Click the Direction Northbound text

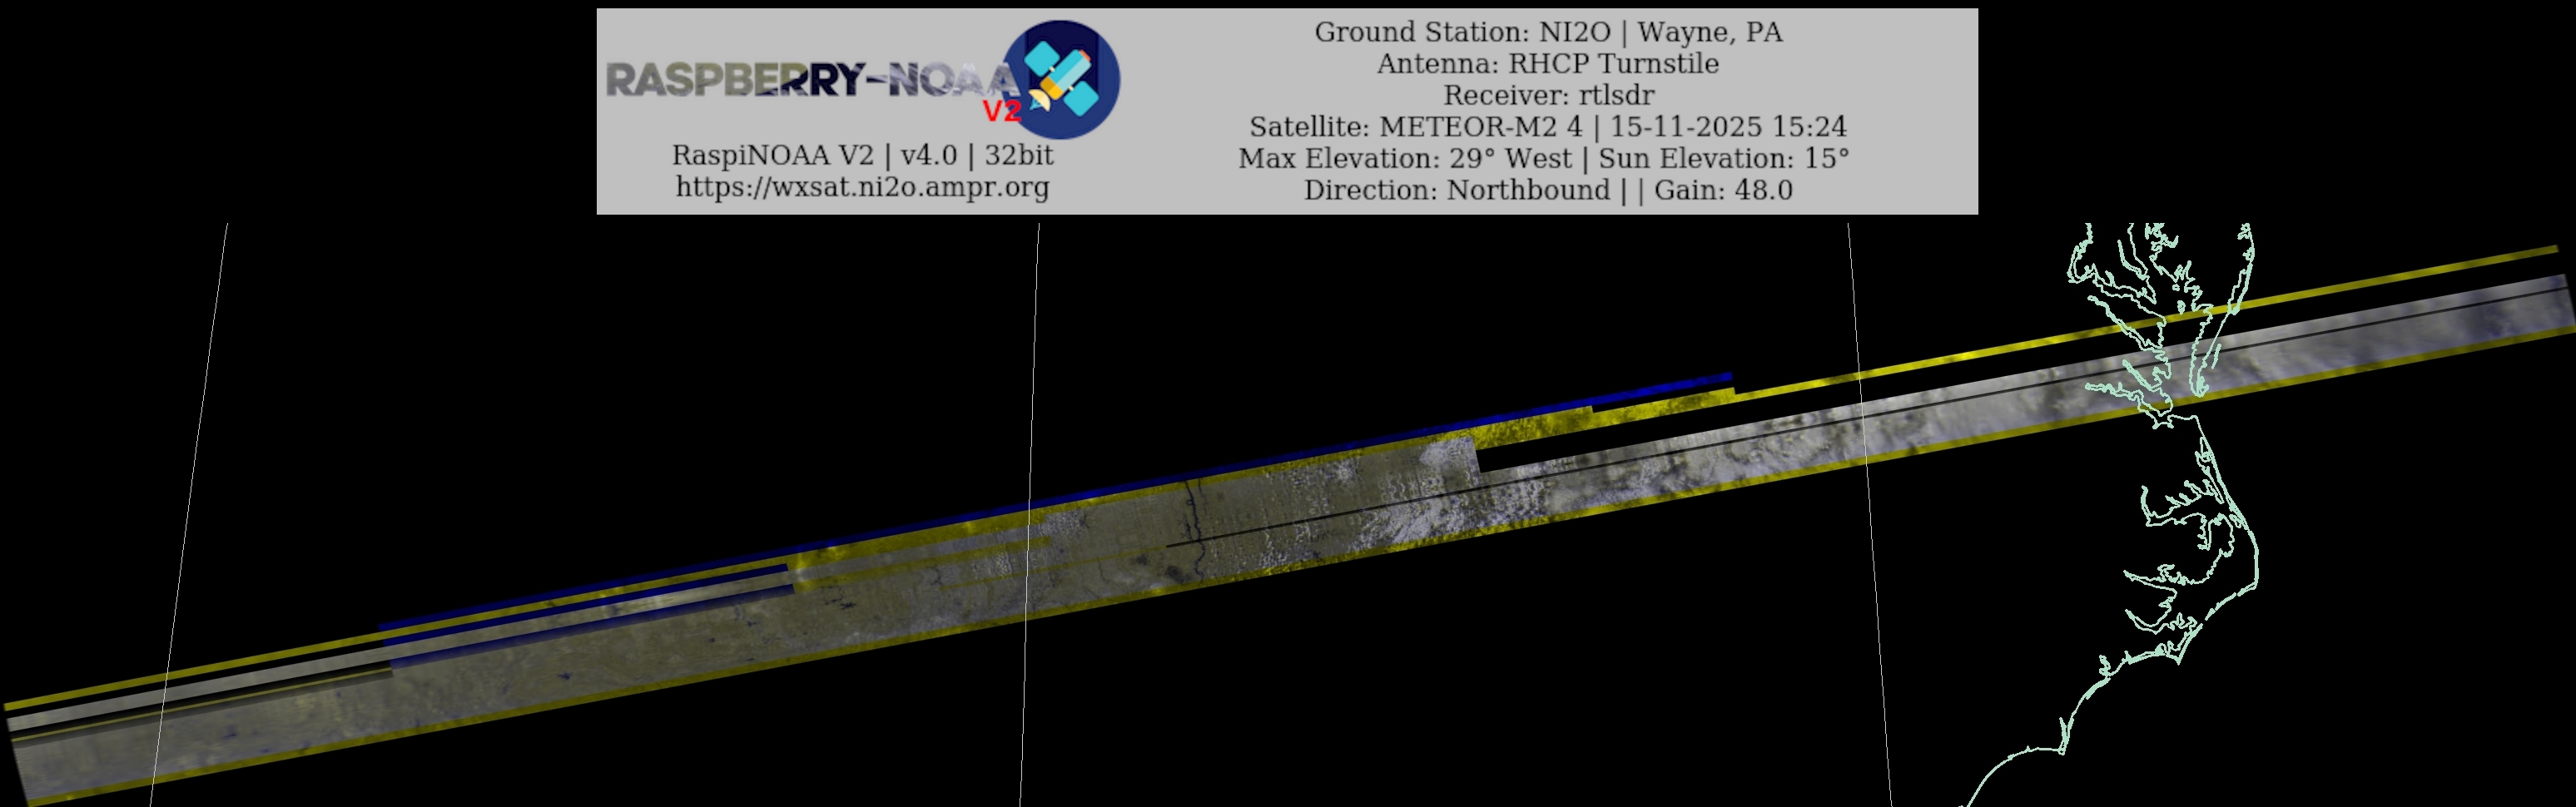pos(1456,190)
